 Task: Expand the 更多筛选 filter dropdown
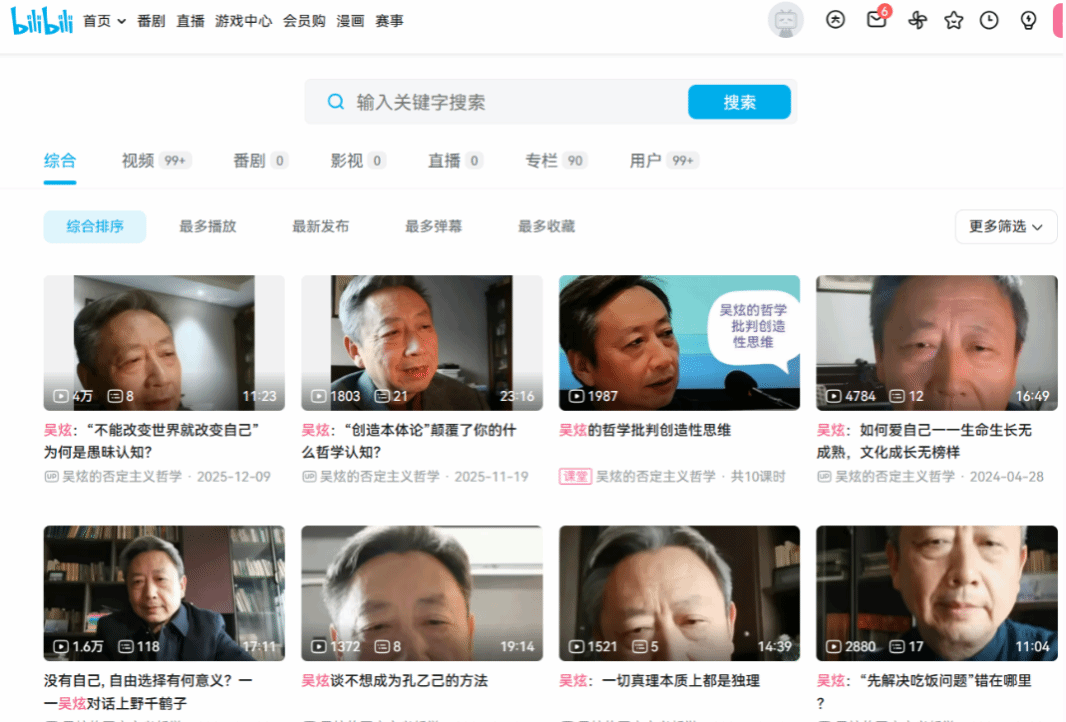tap(1005, 227)
